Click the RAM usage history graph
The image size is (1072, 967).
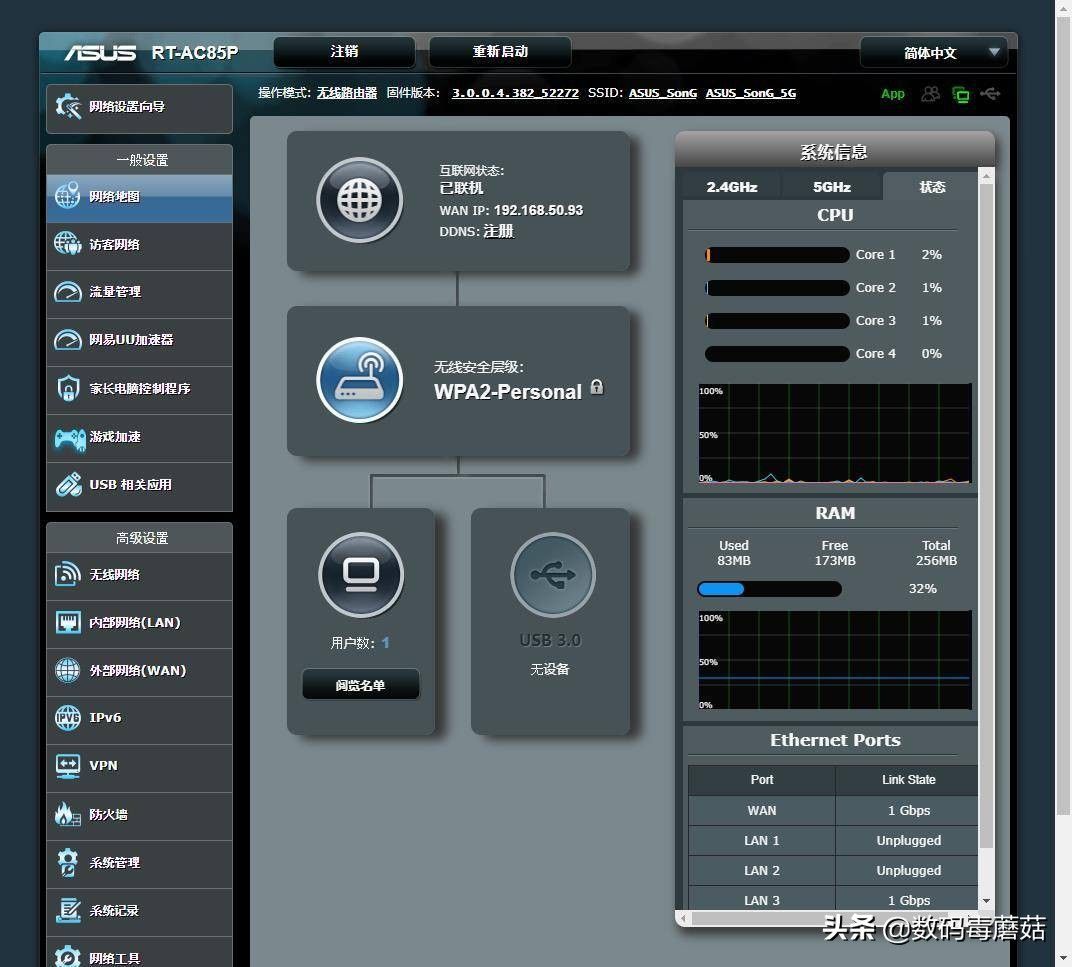(835, 660)
